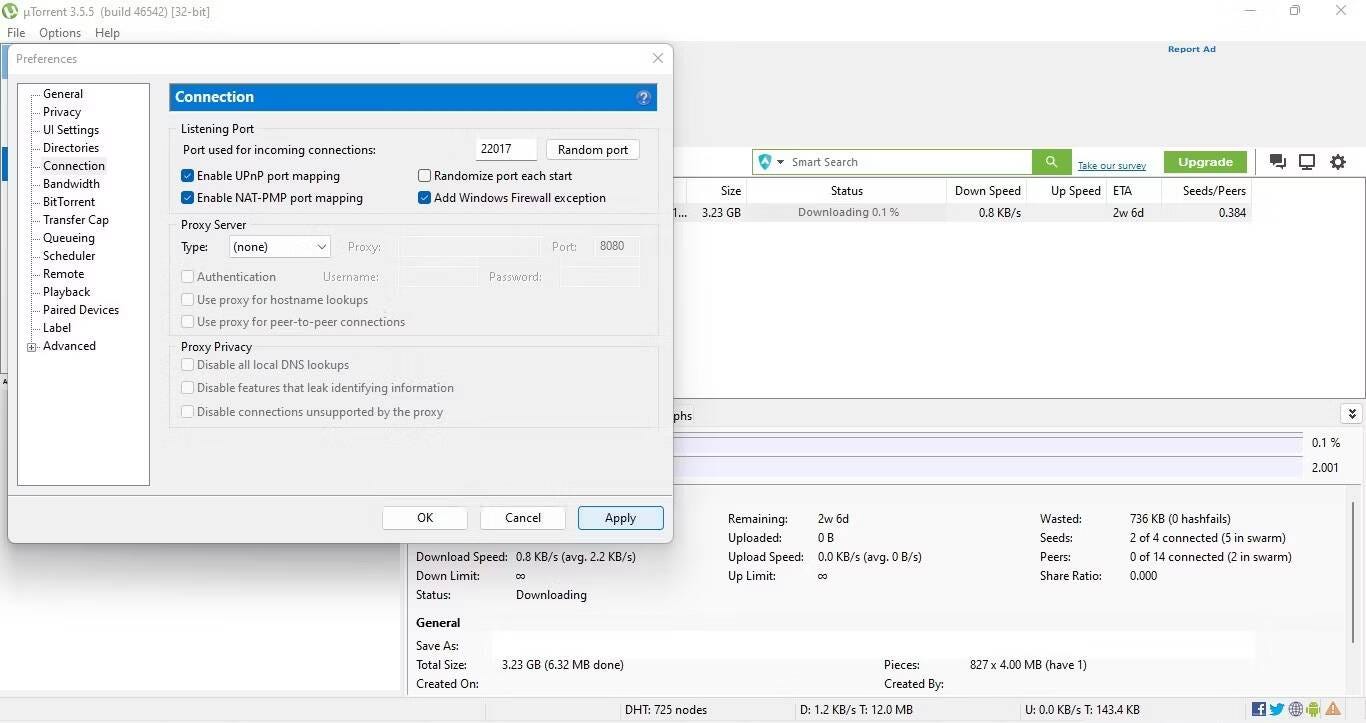The image size is (1366, 723).
Task: Open remote access via the monitor icon
Action: click(x=1307, y=161)
